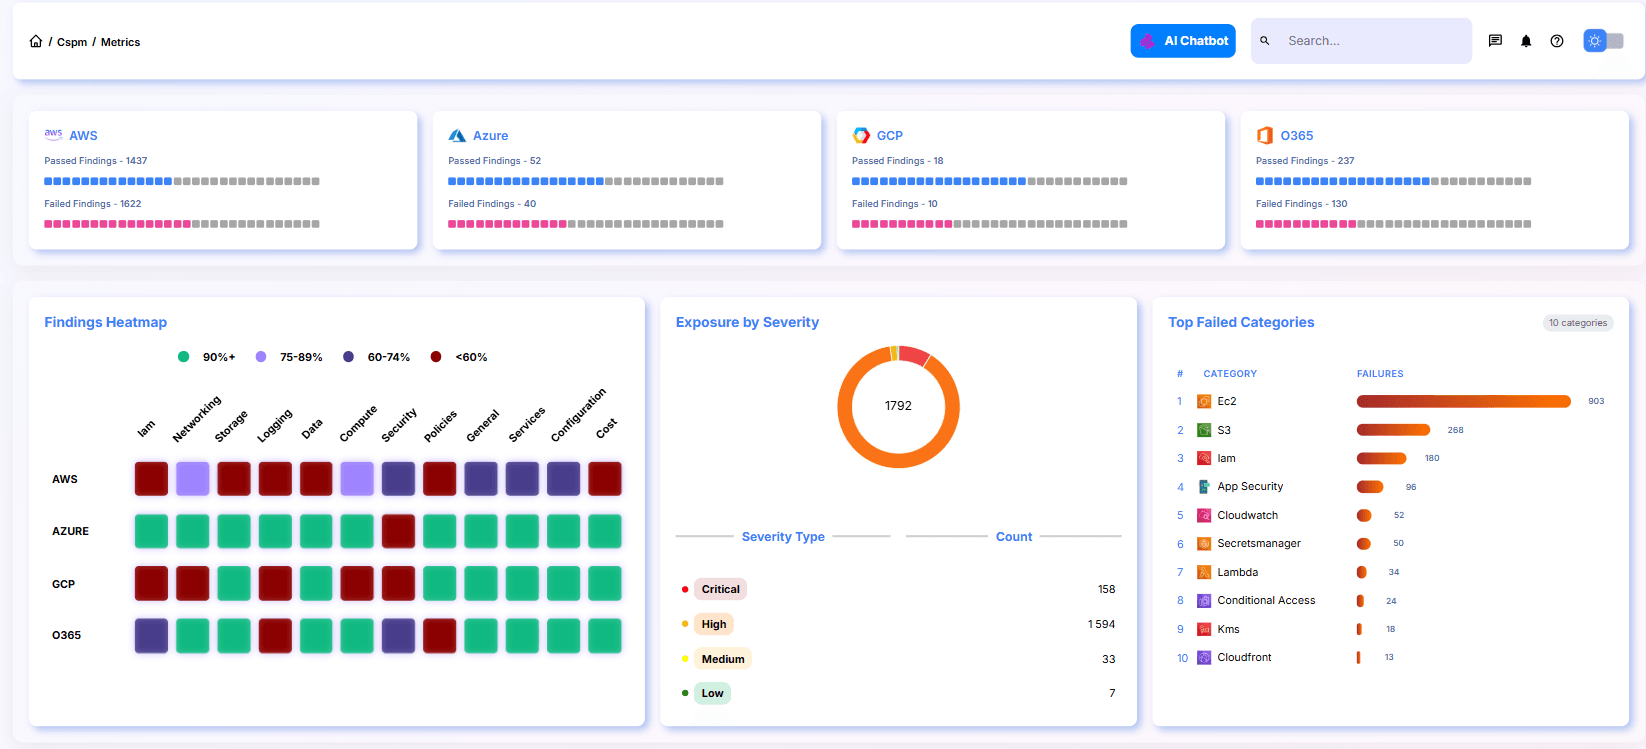Click the Conditional Access category icon
1646x749 pixels.
(x=1204, y=601)
